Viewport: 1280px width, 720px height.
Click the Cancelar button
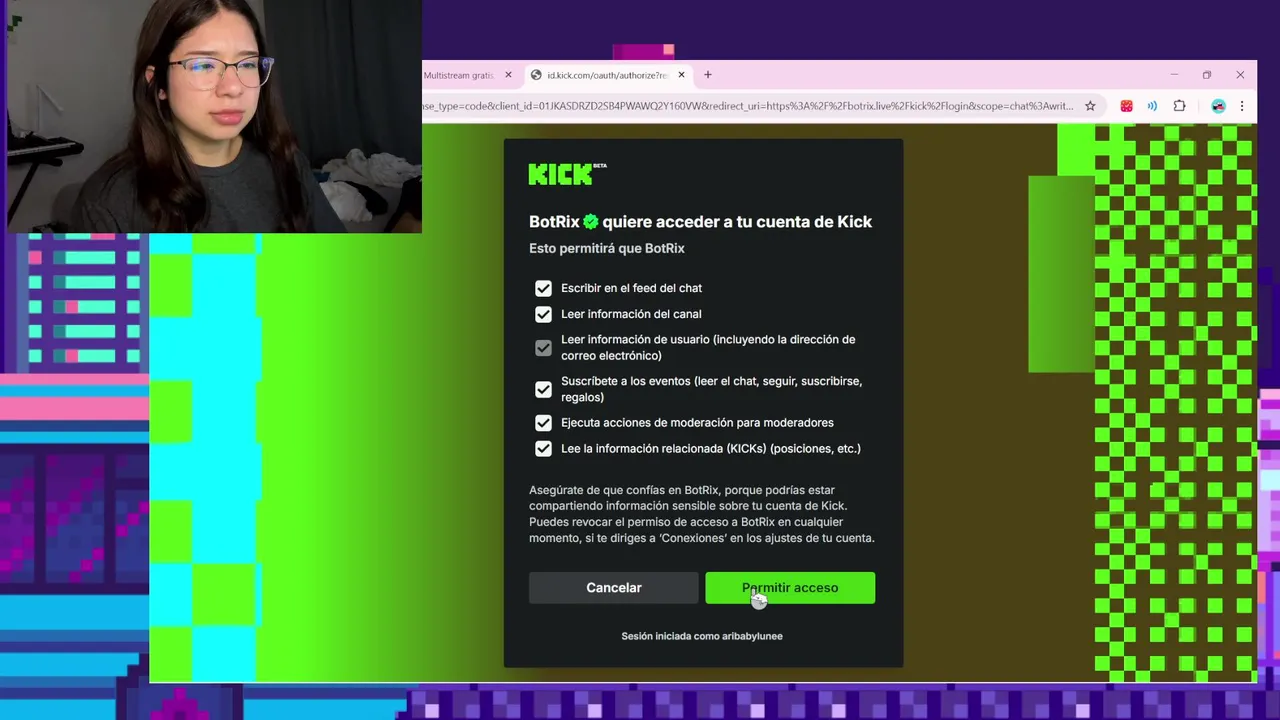coord(613,588)
